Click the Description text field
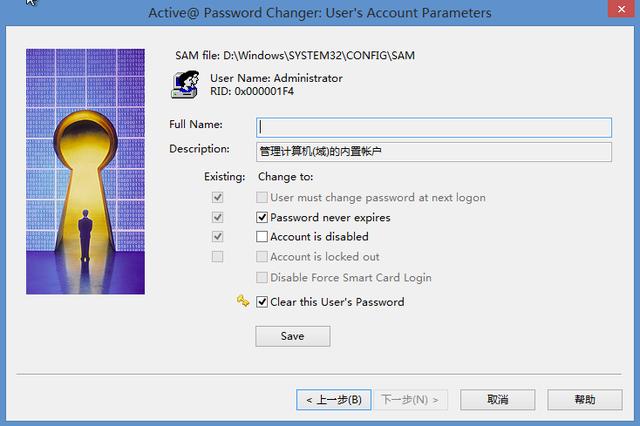 (434, 152)
